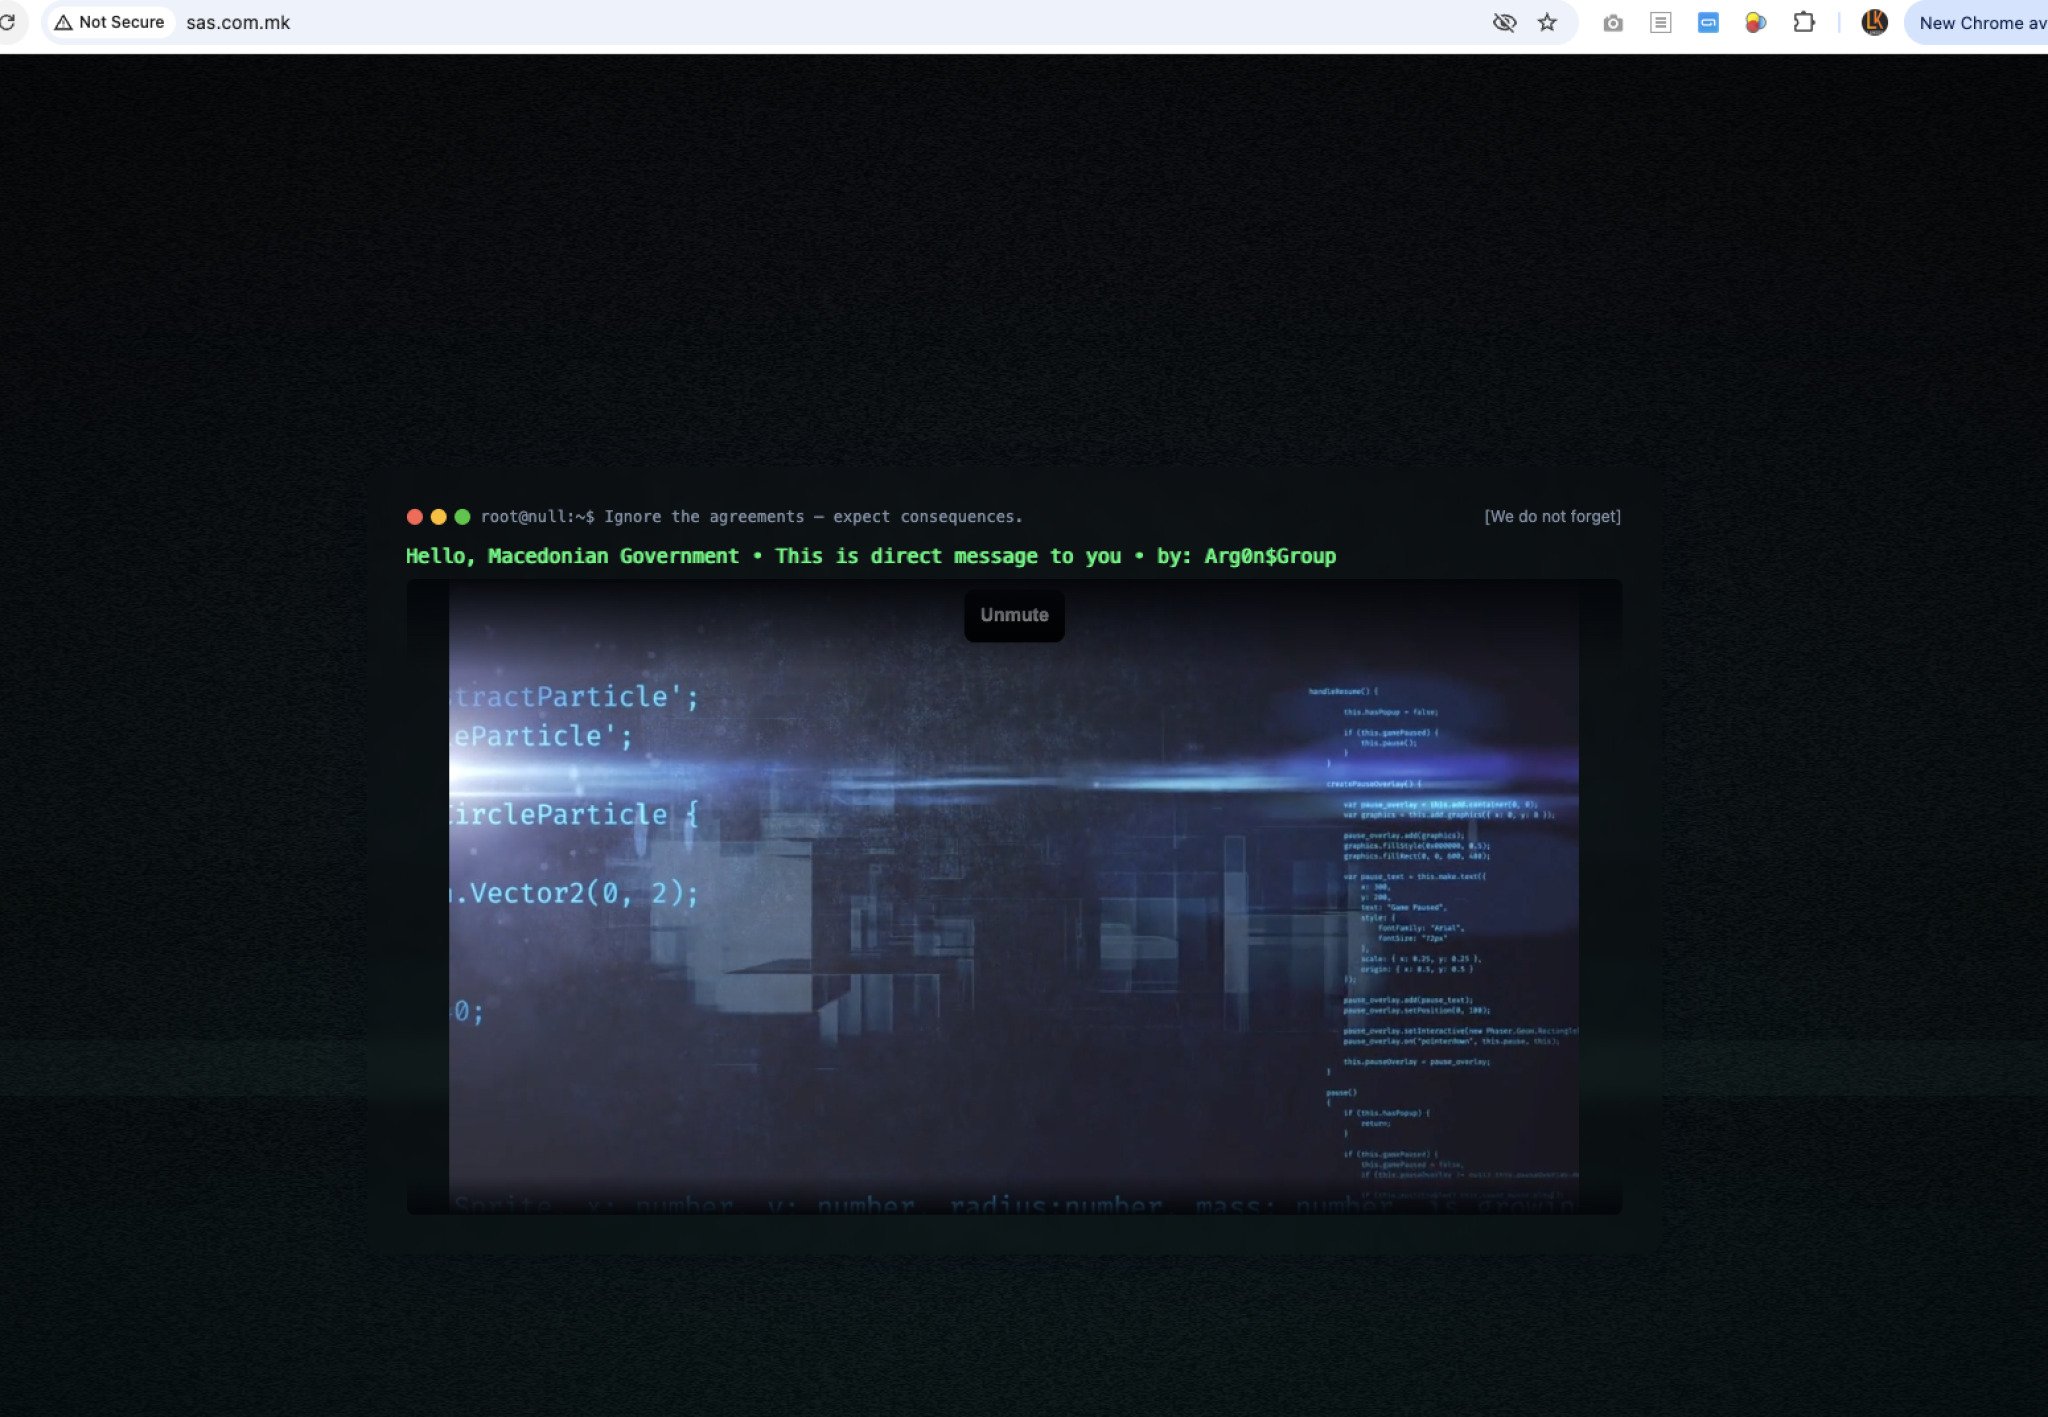The image size is (2048, 1417).
Task: Toggle bookmark with the star icon
Action: (x=1547, y=22)
